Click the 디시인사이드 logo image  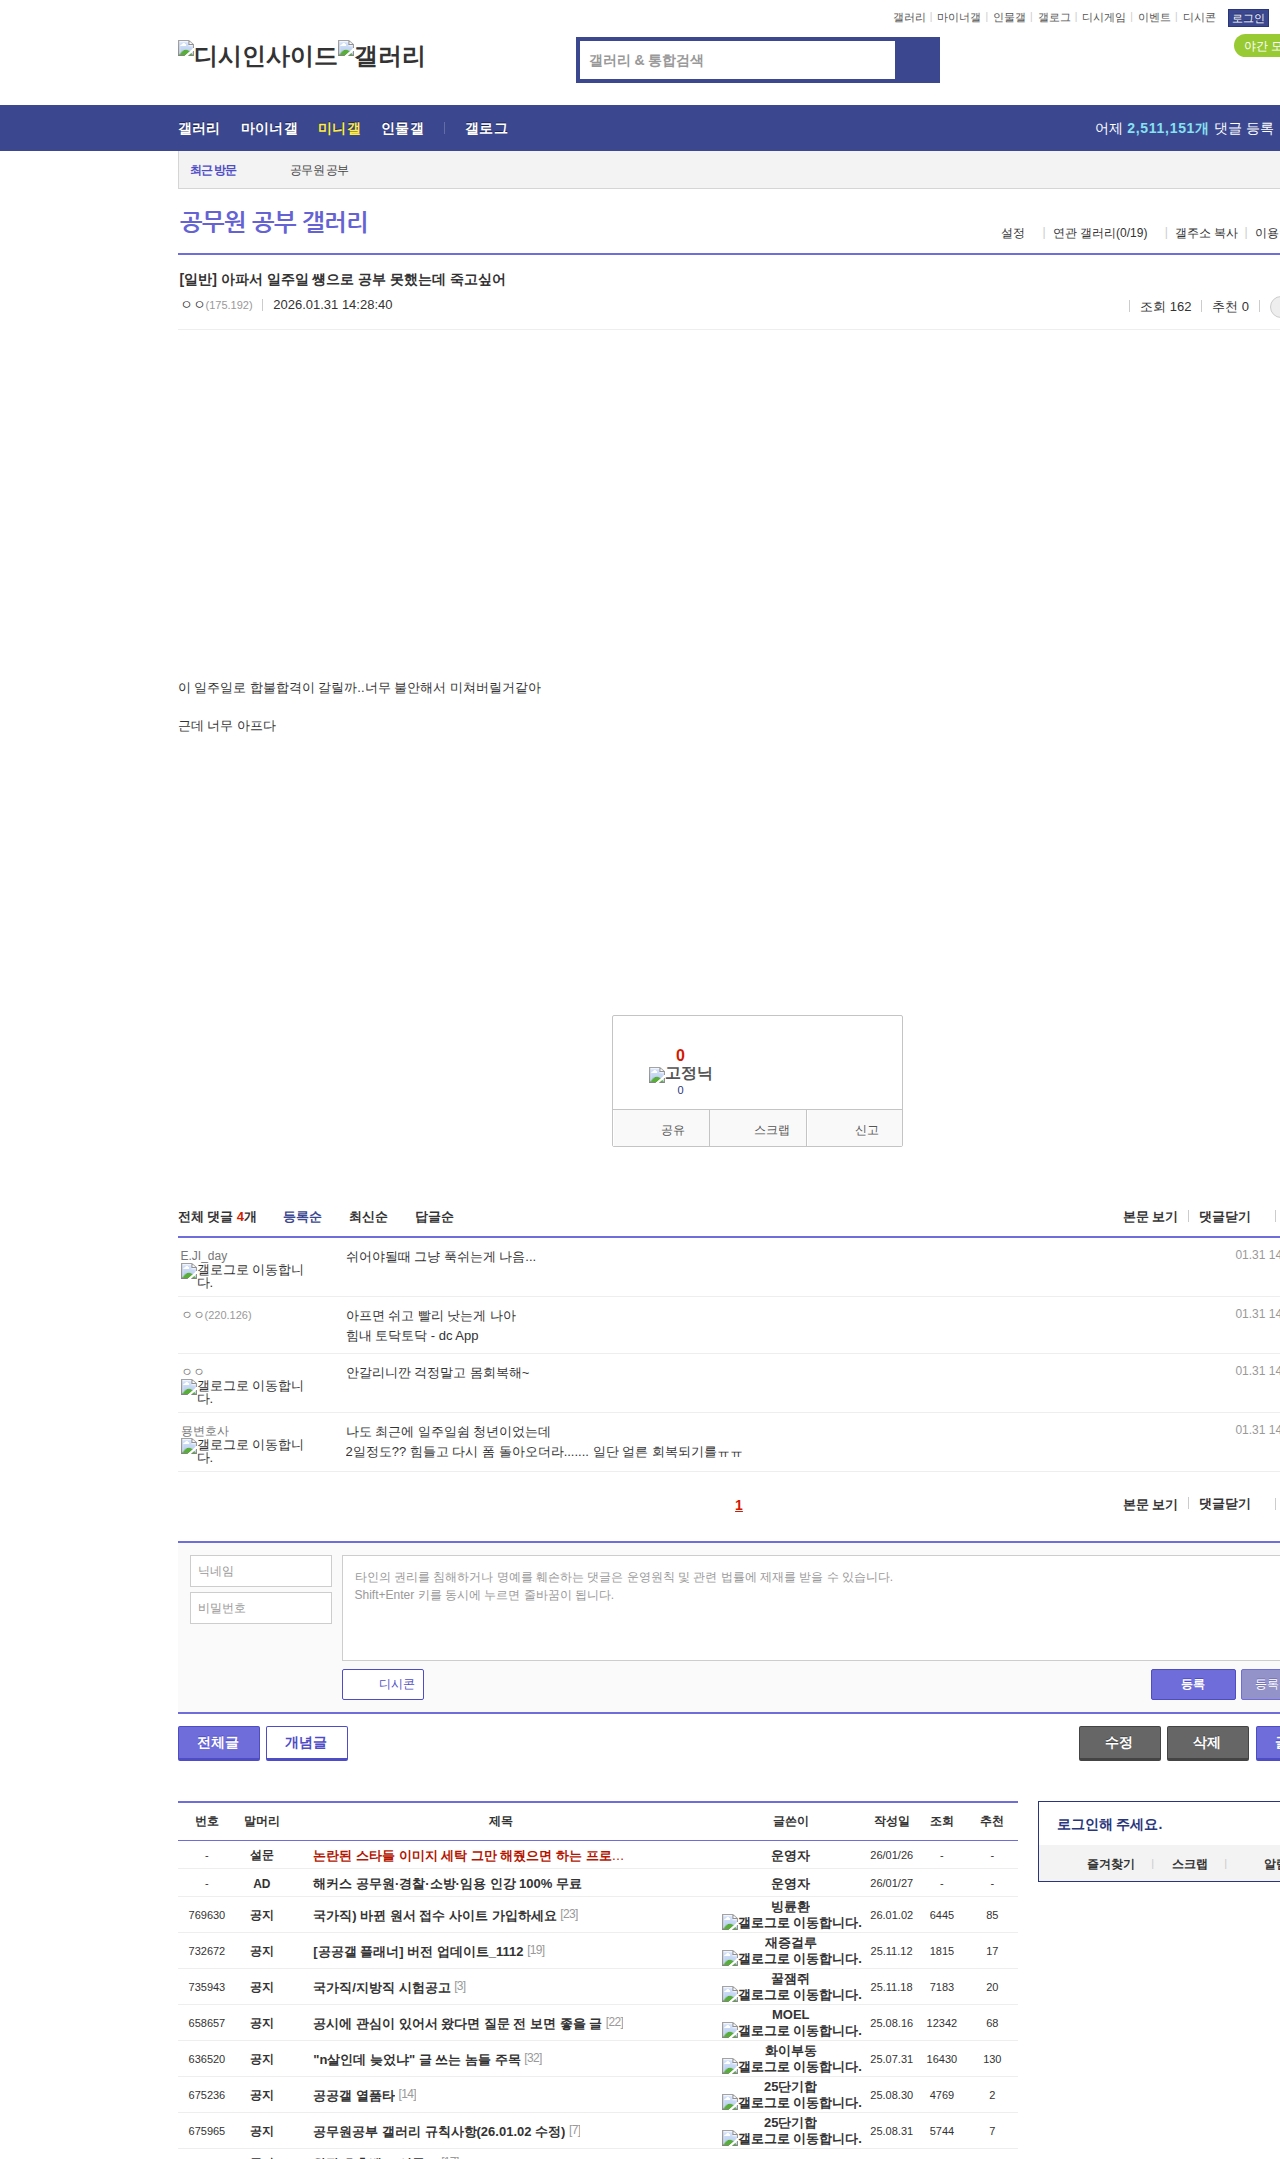257,56
